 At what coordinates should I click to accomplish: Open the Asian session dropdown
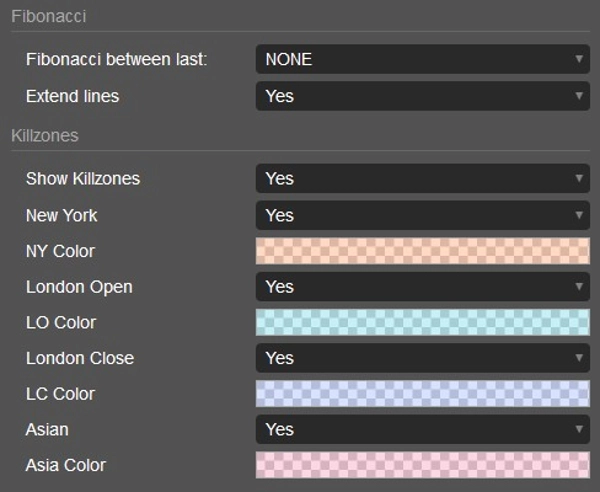(422, 429)
